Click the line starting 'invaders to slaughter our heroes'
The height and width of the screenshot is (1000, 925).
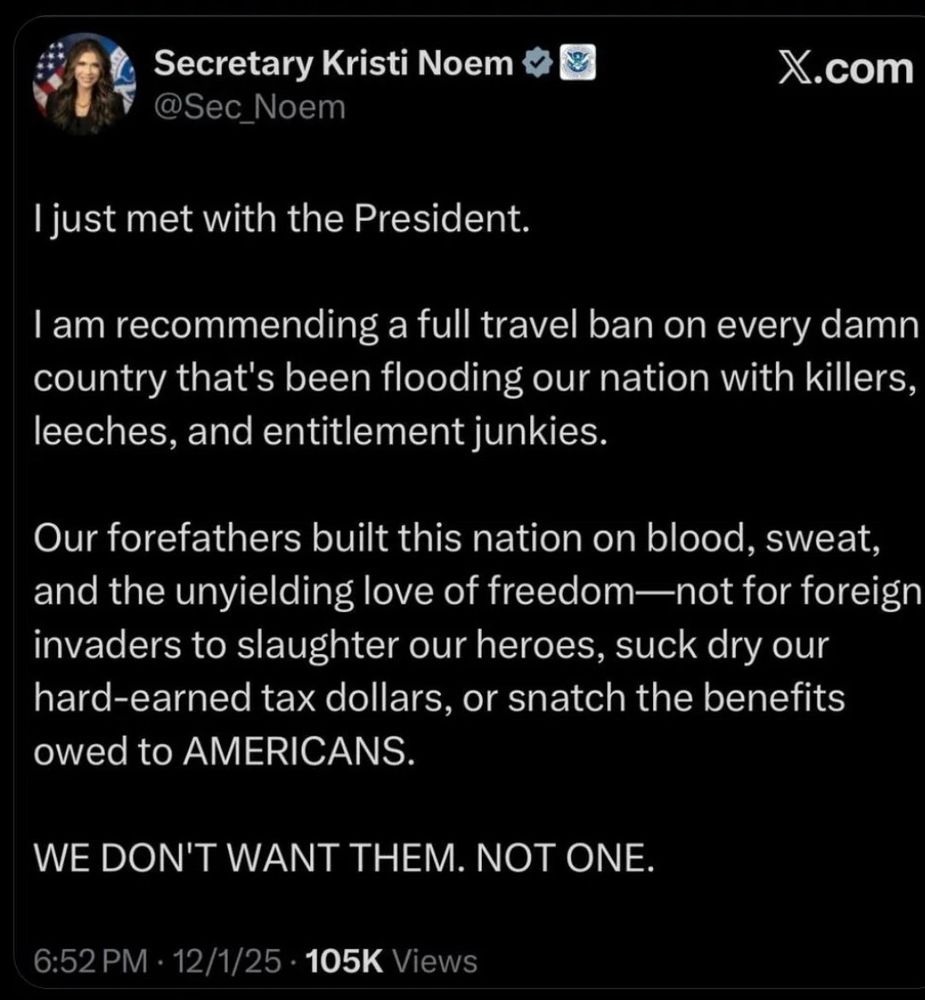(431, 645)
